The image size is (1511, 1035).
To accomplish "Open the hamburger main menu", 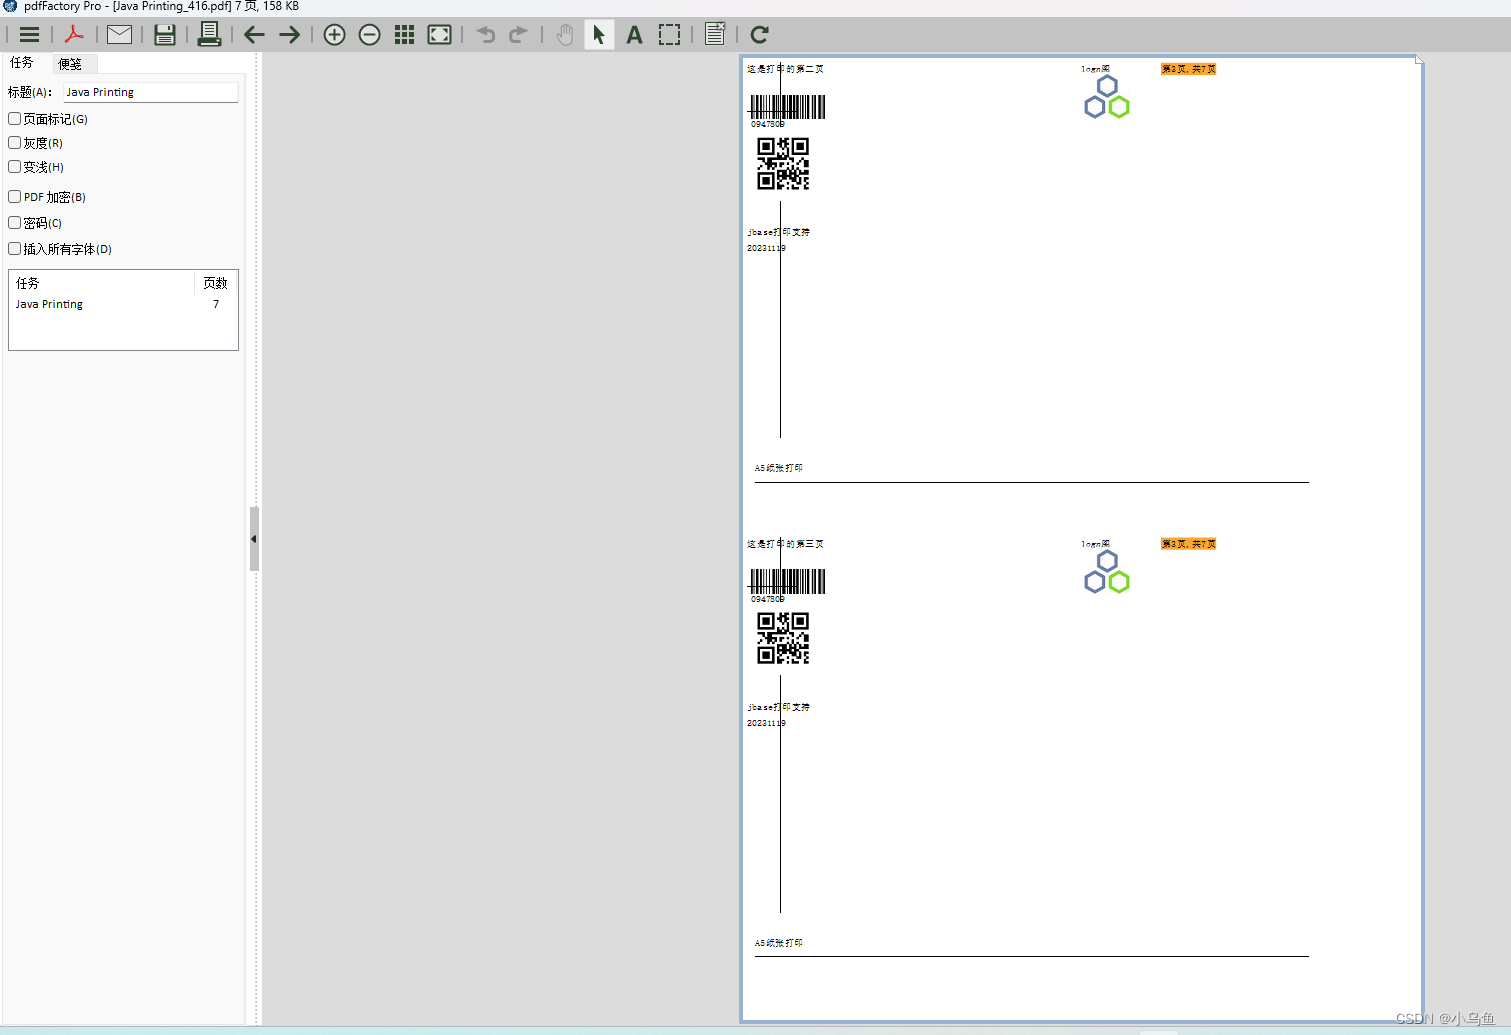I will (x=29, y=35).
